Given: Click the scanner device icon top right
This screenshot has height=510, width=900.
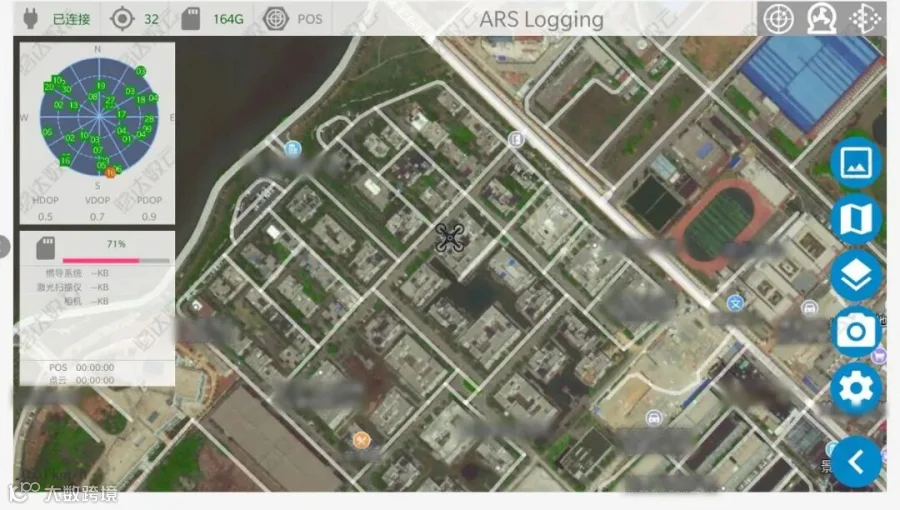Looking at the screenshot, I should pyautogui.click(x=821, y=19).
